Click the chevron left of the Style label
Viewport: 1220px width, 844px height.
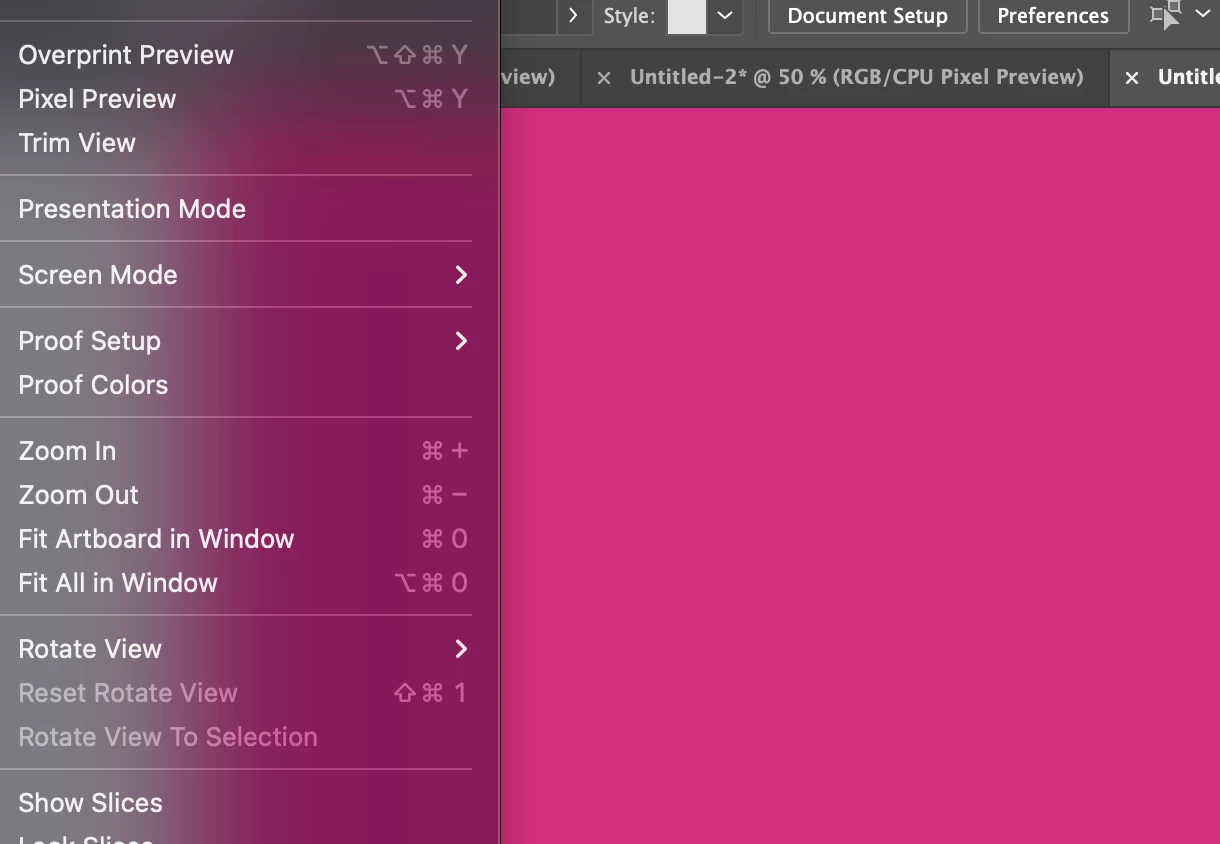tap(573, 16)
